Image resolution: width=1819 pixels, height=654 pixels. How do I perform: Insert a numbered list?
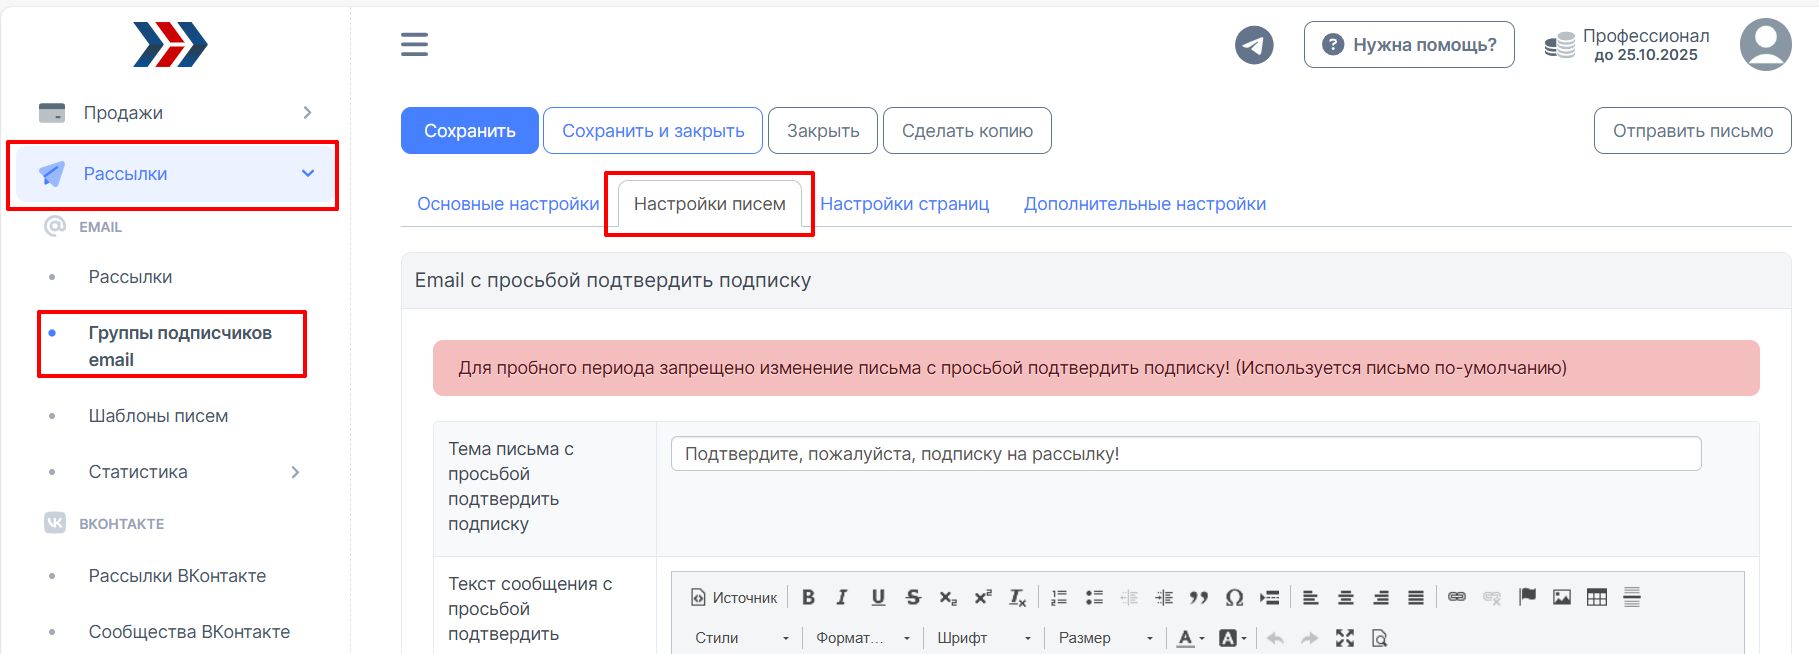pyautogui.click(x=1059, y=597)
